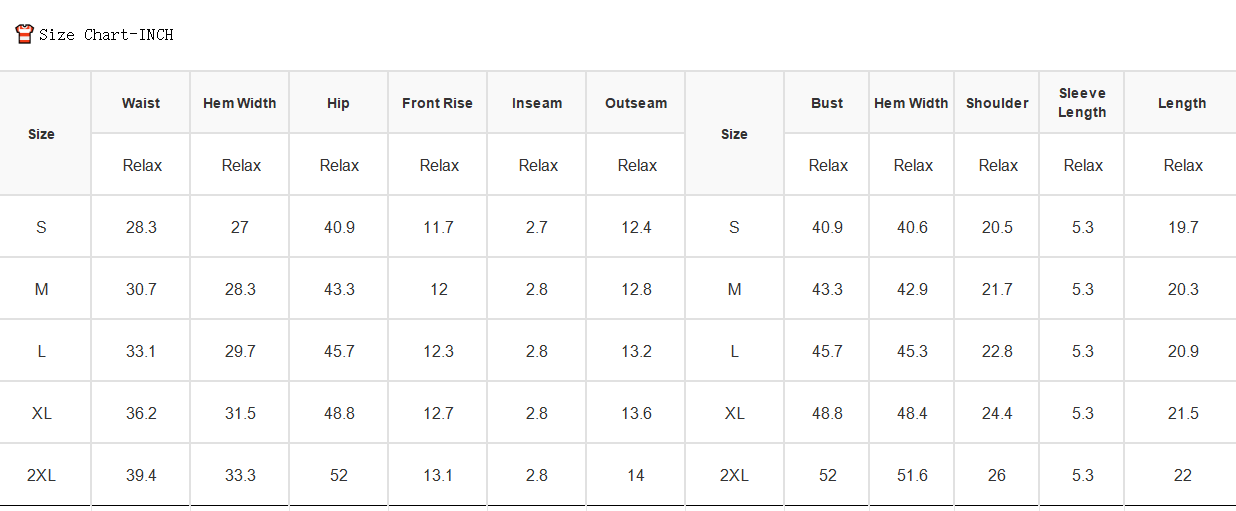Click the 2XL row label in left table

[x=41, y=475]
